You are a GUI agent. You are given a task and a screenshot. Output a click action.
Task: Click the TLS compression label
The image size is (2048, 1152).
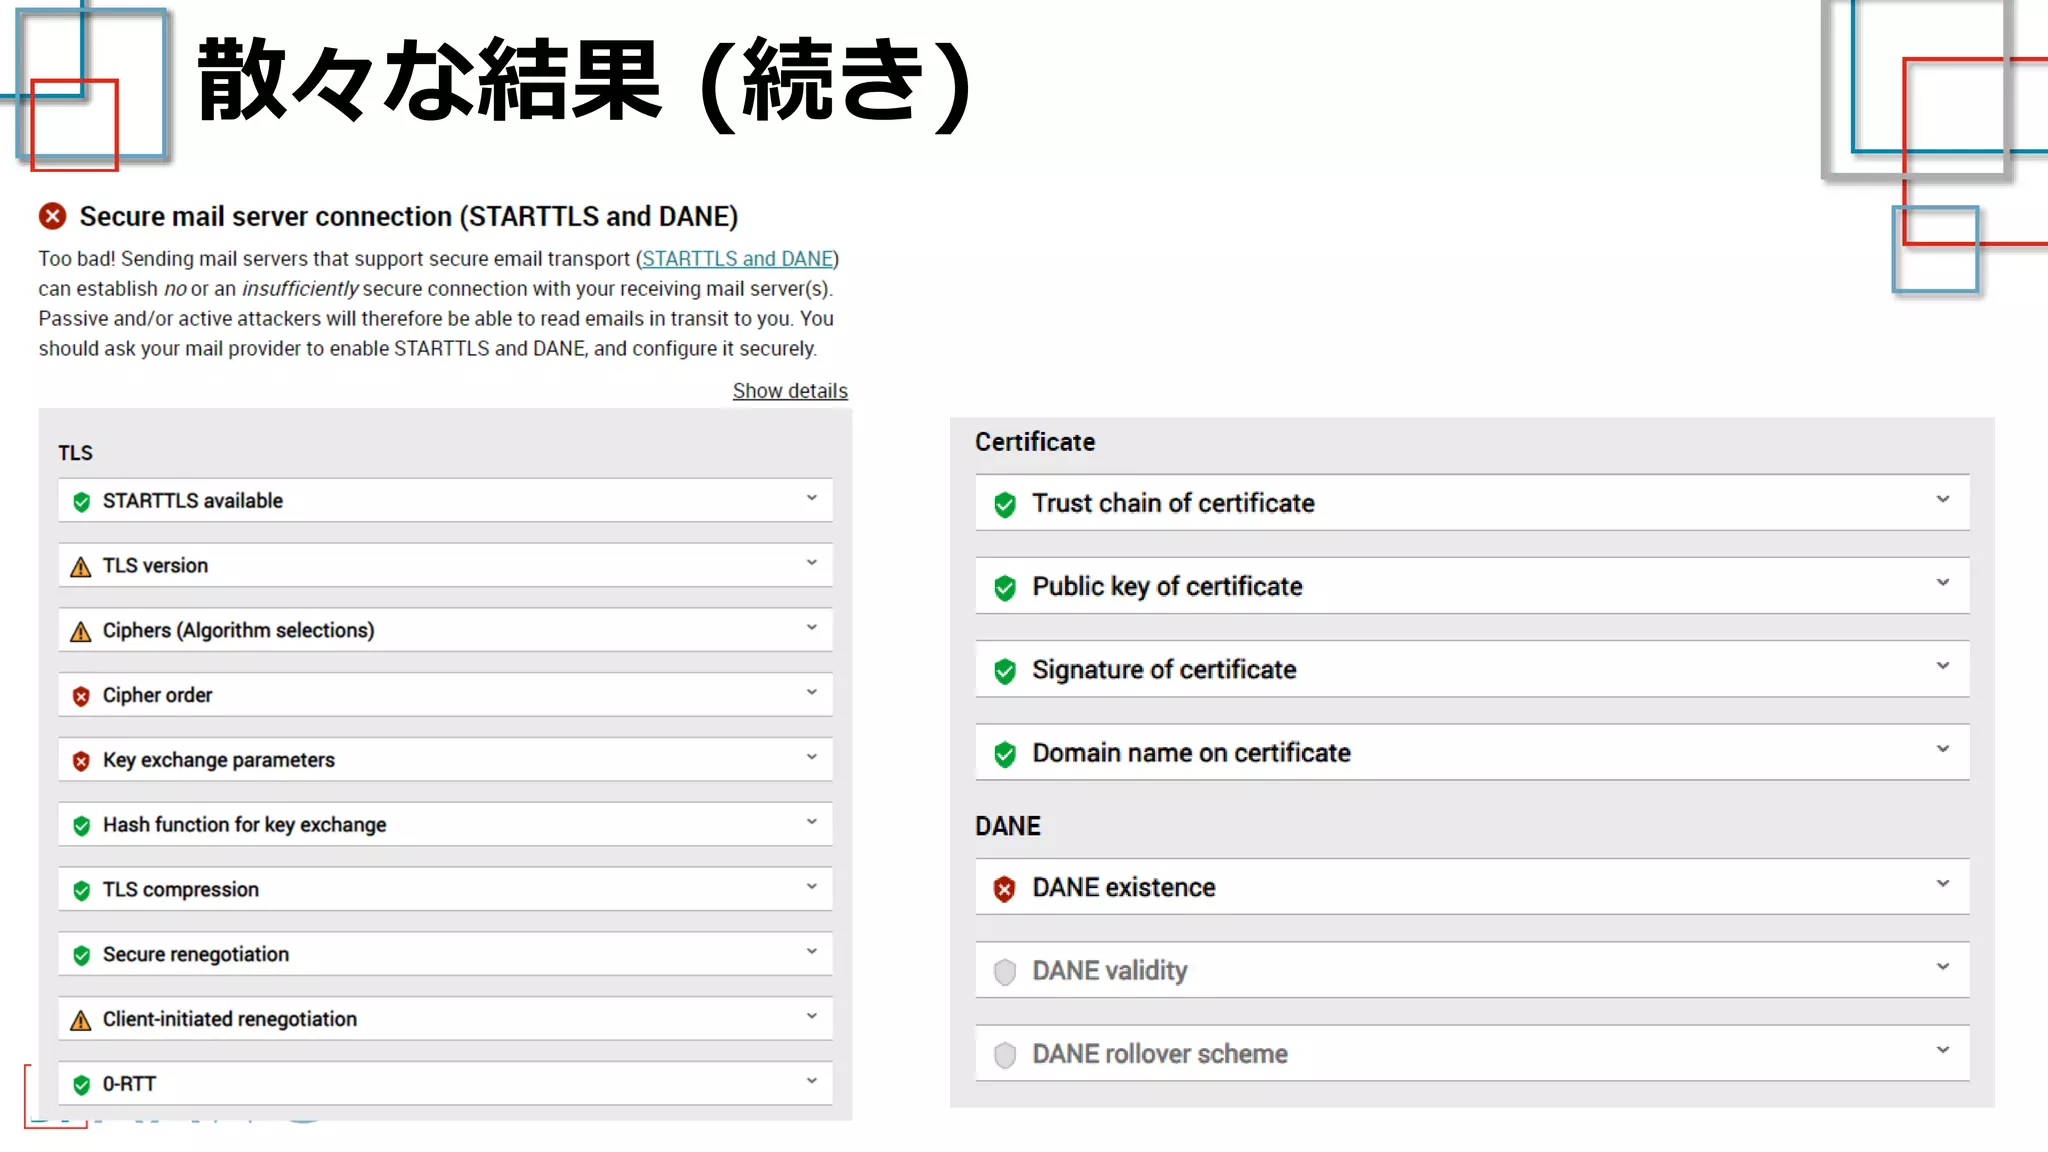pyautogui.click(x=181, y=890)
